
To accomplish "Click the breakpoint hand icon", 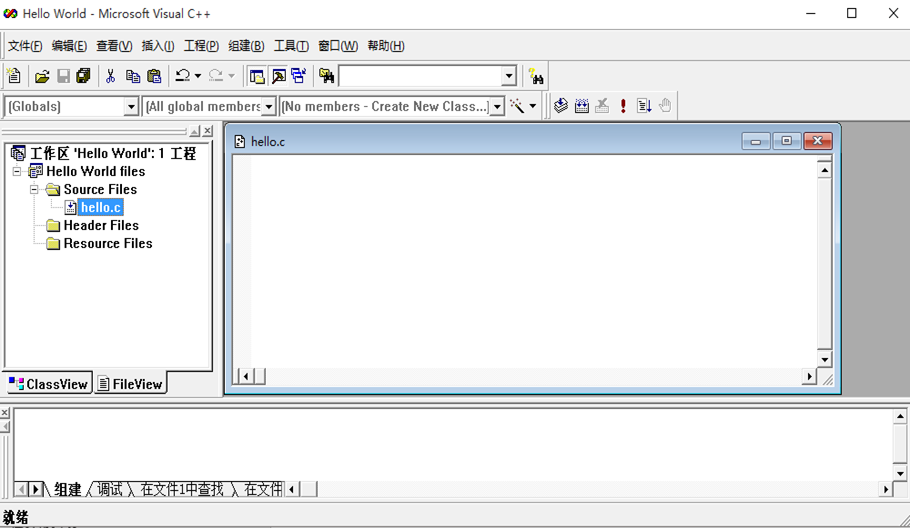I will click(x=665, y=106).
